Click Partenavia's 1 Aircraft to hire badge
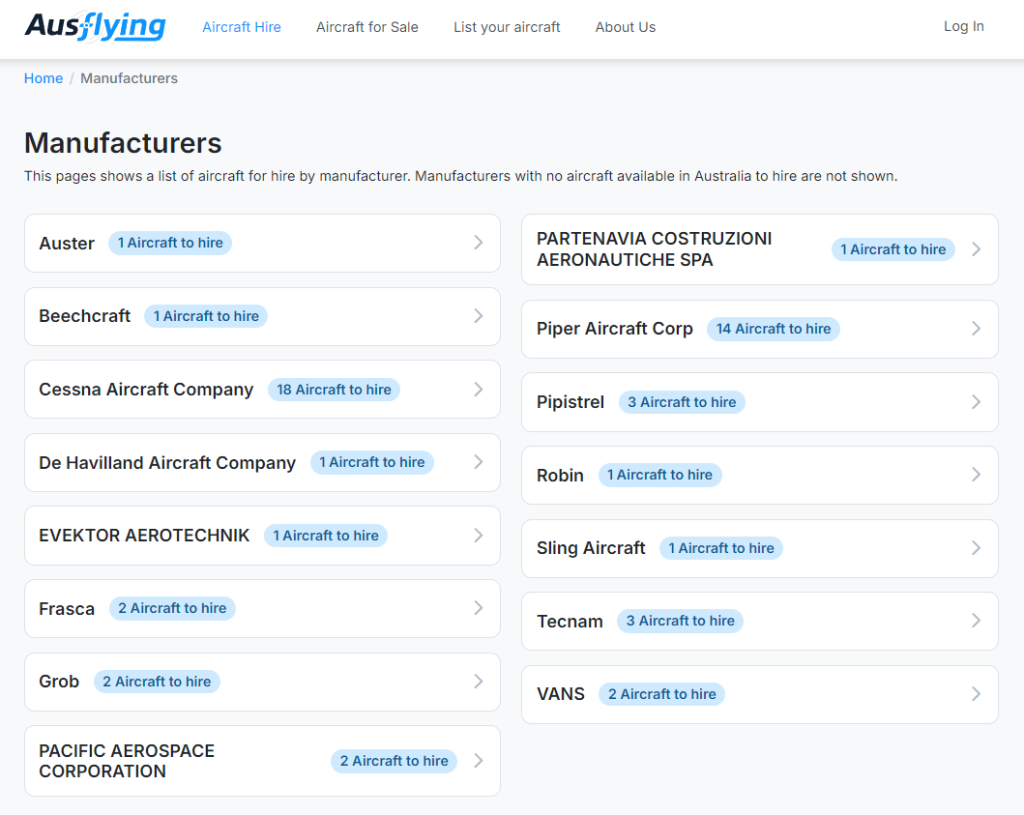The image size is (1024, 815). (893, 249)
